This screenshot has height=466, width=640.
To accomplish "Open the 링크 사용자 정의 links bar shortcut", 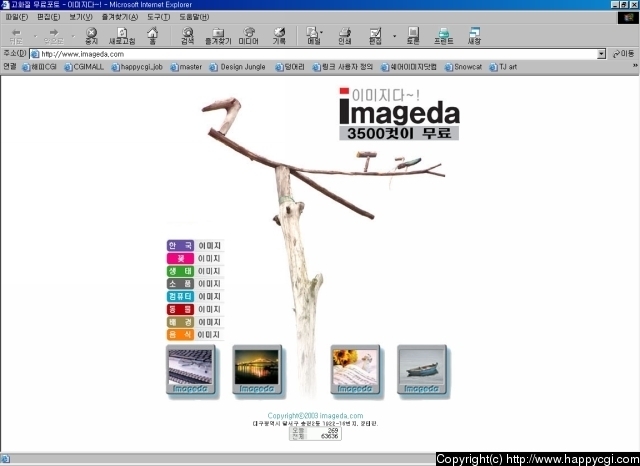I will pyautogui.click(x=342, y=67).
